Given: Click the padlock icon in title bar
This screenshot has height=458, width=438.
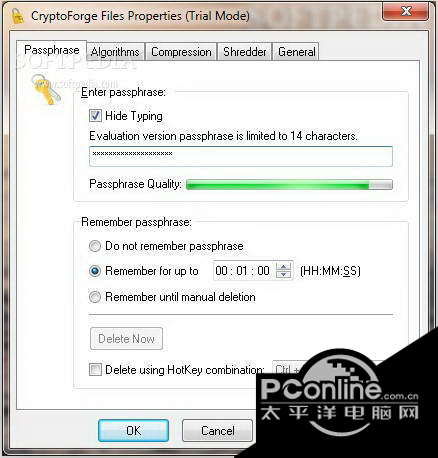Looking at the screenshot, I should (x=17, y=15).
